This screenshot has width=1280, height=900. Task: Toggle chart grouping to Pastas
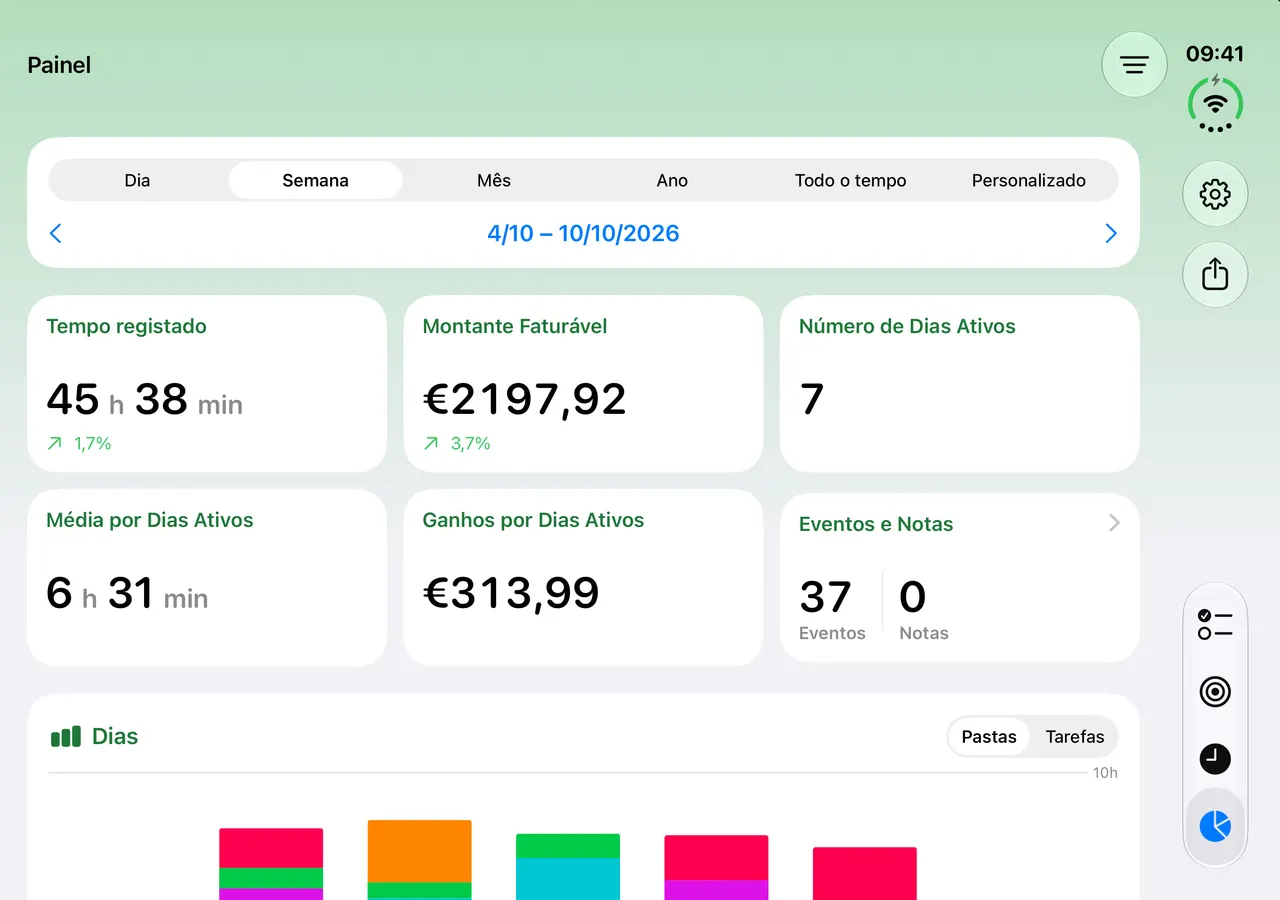pyautogui.click(x=989, y=737)
